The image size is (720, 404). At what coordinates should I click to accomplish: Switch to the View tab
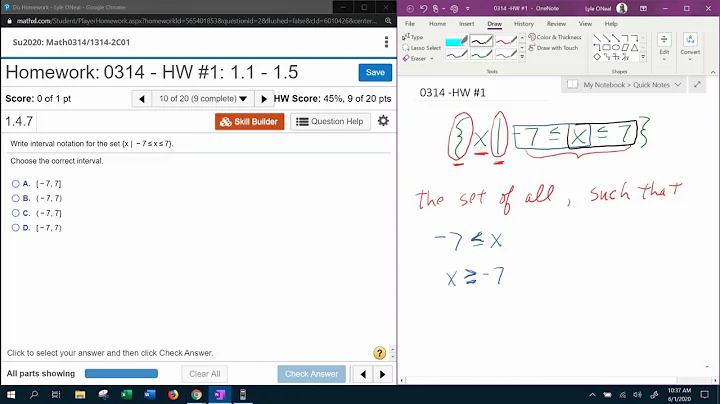(585, 23)
